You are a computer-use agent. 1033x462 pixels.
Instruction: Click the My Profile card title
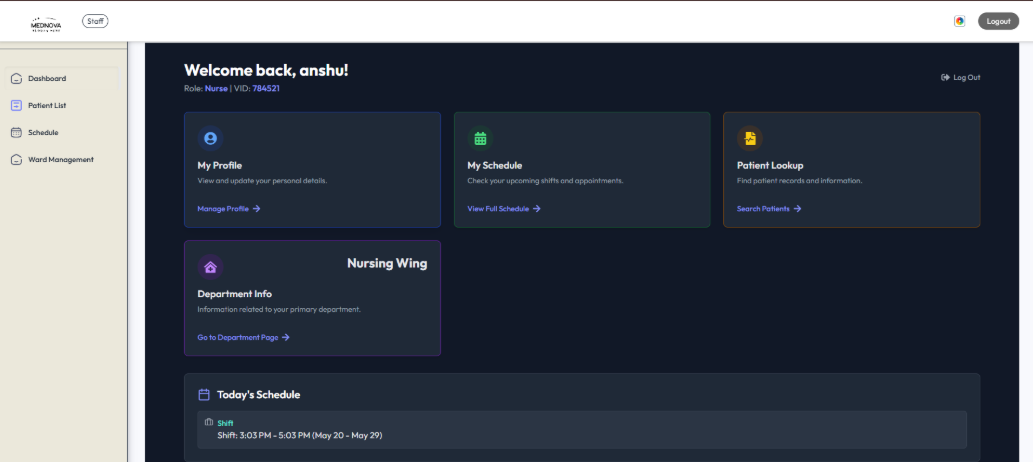tap(220, 165)
